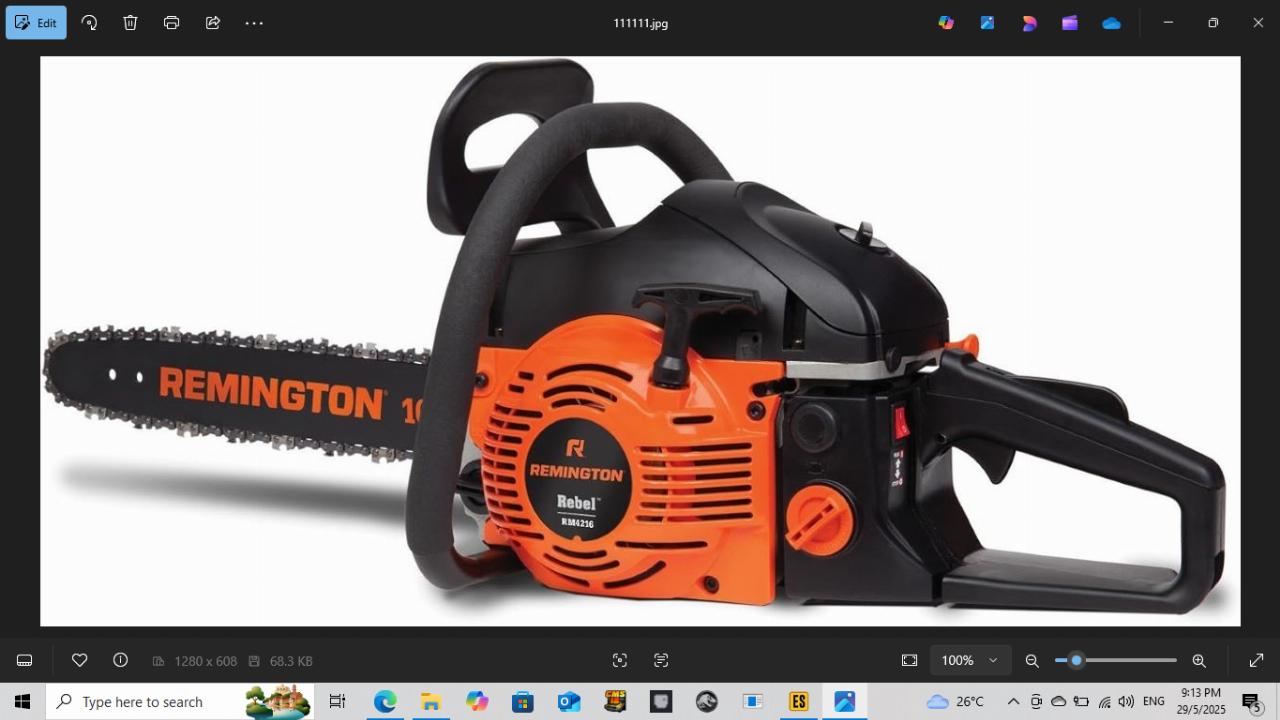Click the 111111.jpg file name title
Image resolution: width=1280 pixels, height=720 pixels.
[x=641, y=23]
